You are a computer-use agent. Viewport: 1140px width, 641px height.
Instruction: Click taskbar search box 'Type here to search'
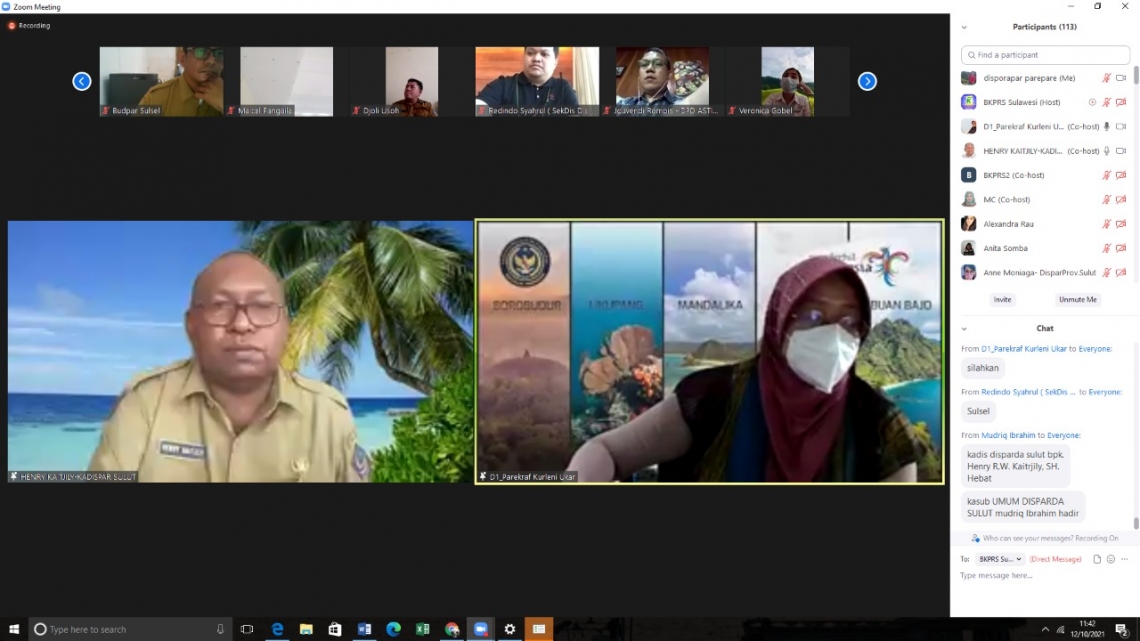[131, 629]
